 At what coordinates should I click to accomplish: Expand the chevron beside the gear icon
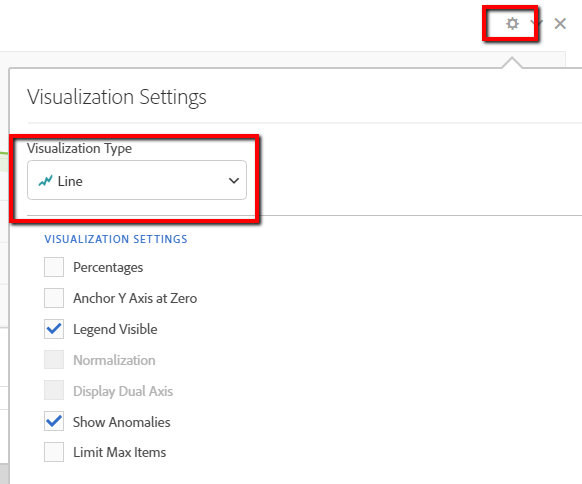[x=537, y=23]
